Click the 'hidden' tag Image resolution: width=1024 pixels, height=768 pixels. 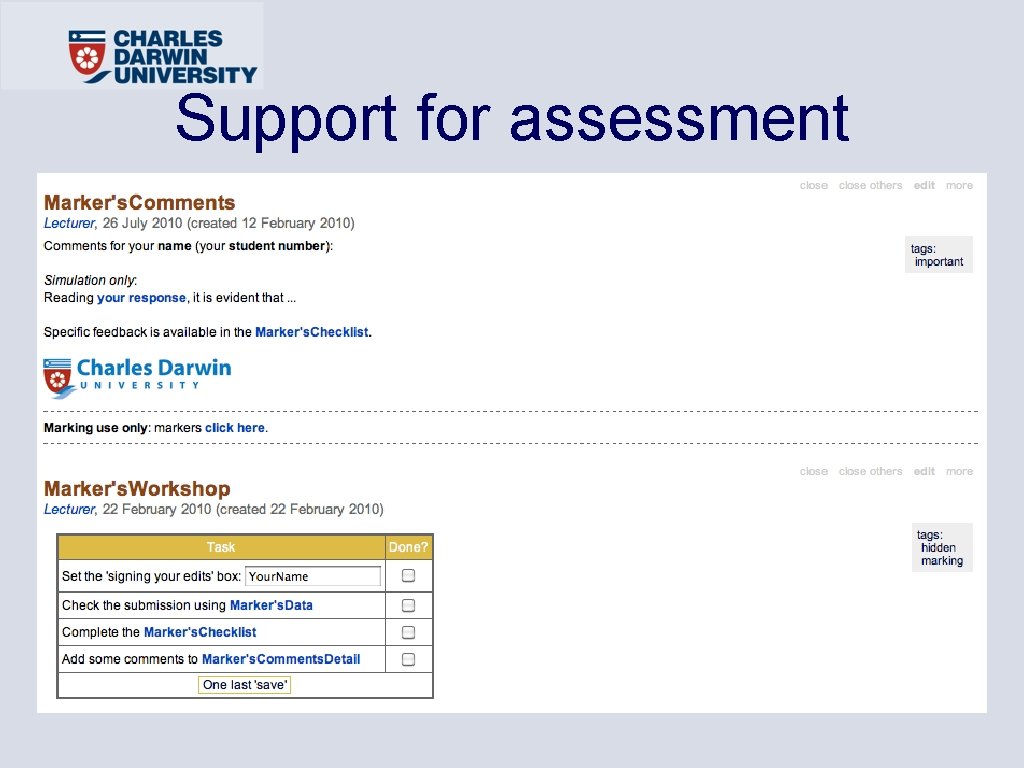[x=938, y=548]
